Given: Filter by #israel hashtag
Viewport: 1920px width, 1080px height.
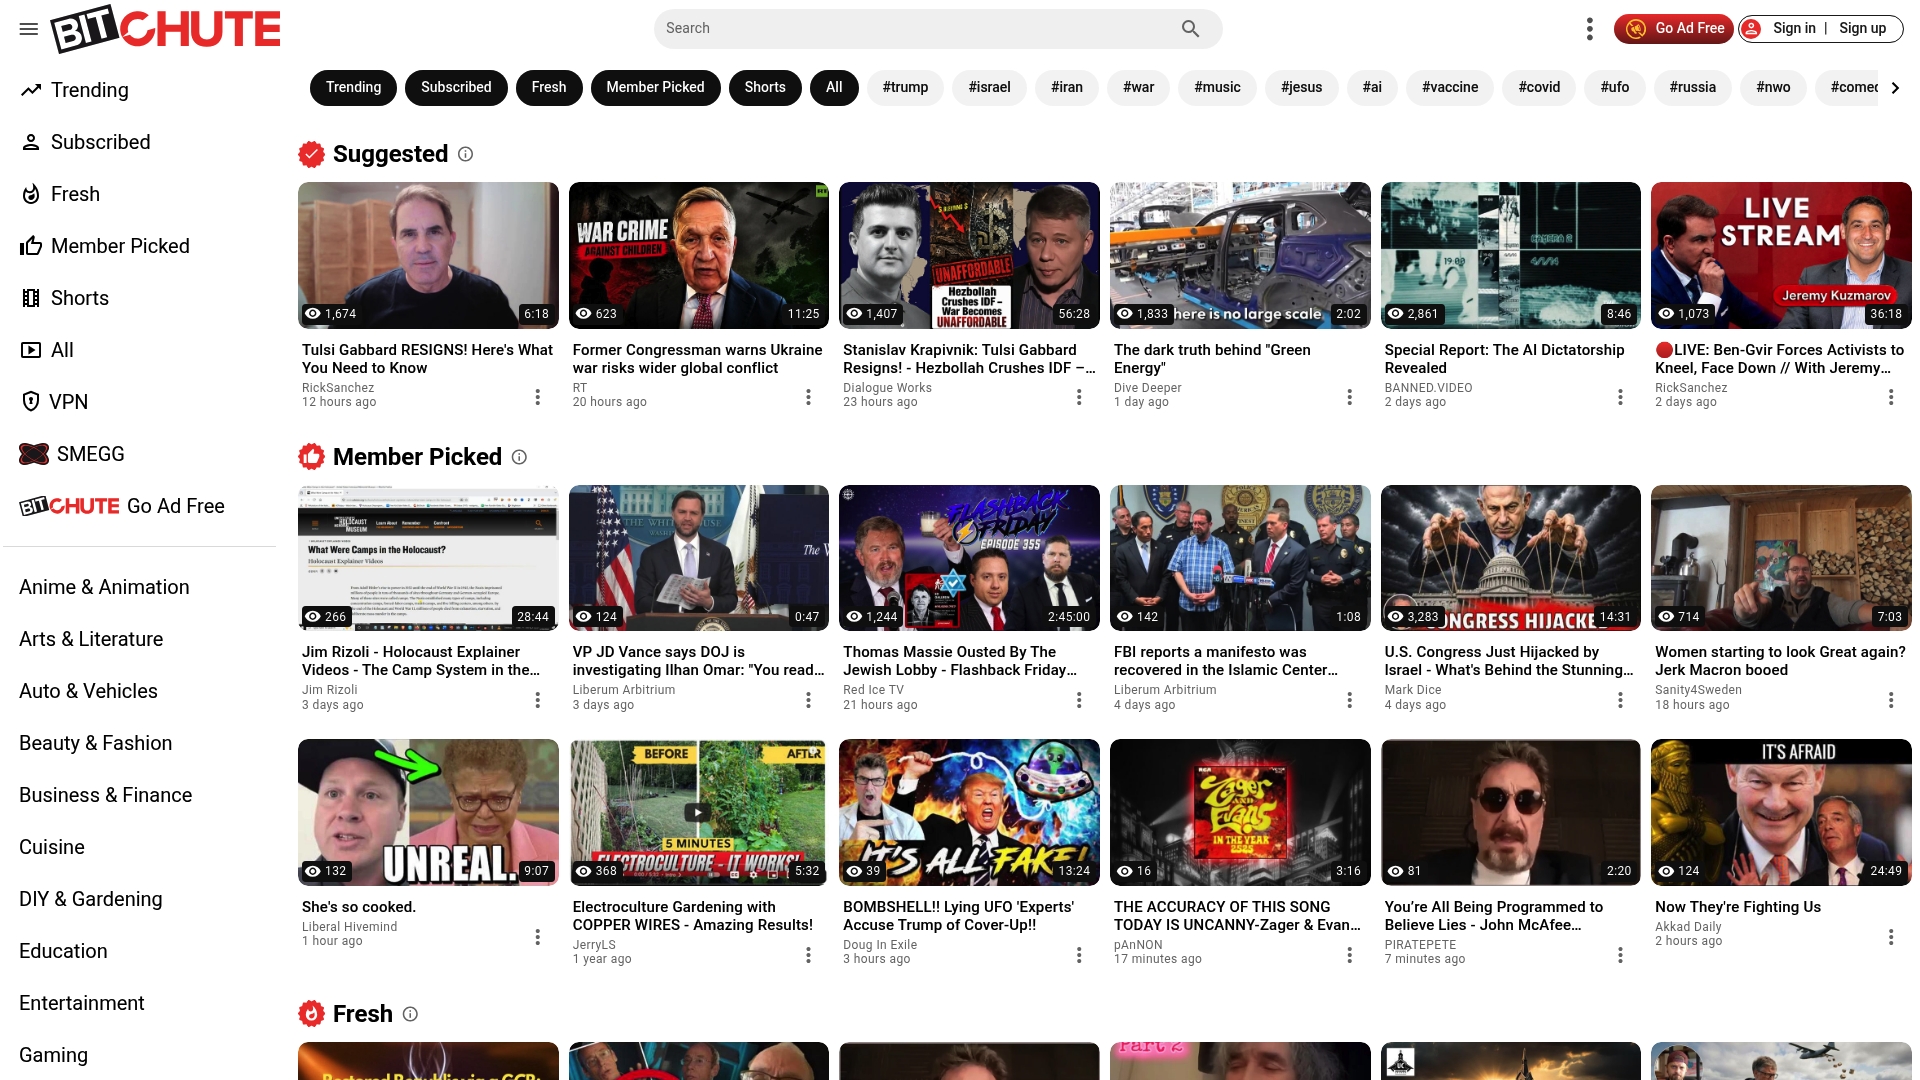Looking at the screenshot, I should coord(989,88).
